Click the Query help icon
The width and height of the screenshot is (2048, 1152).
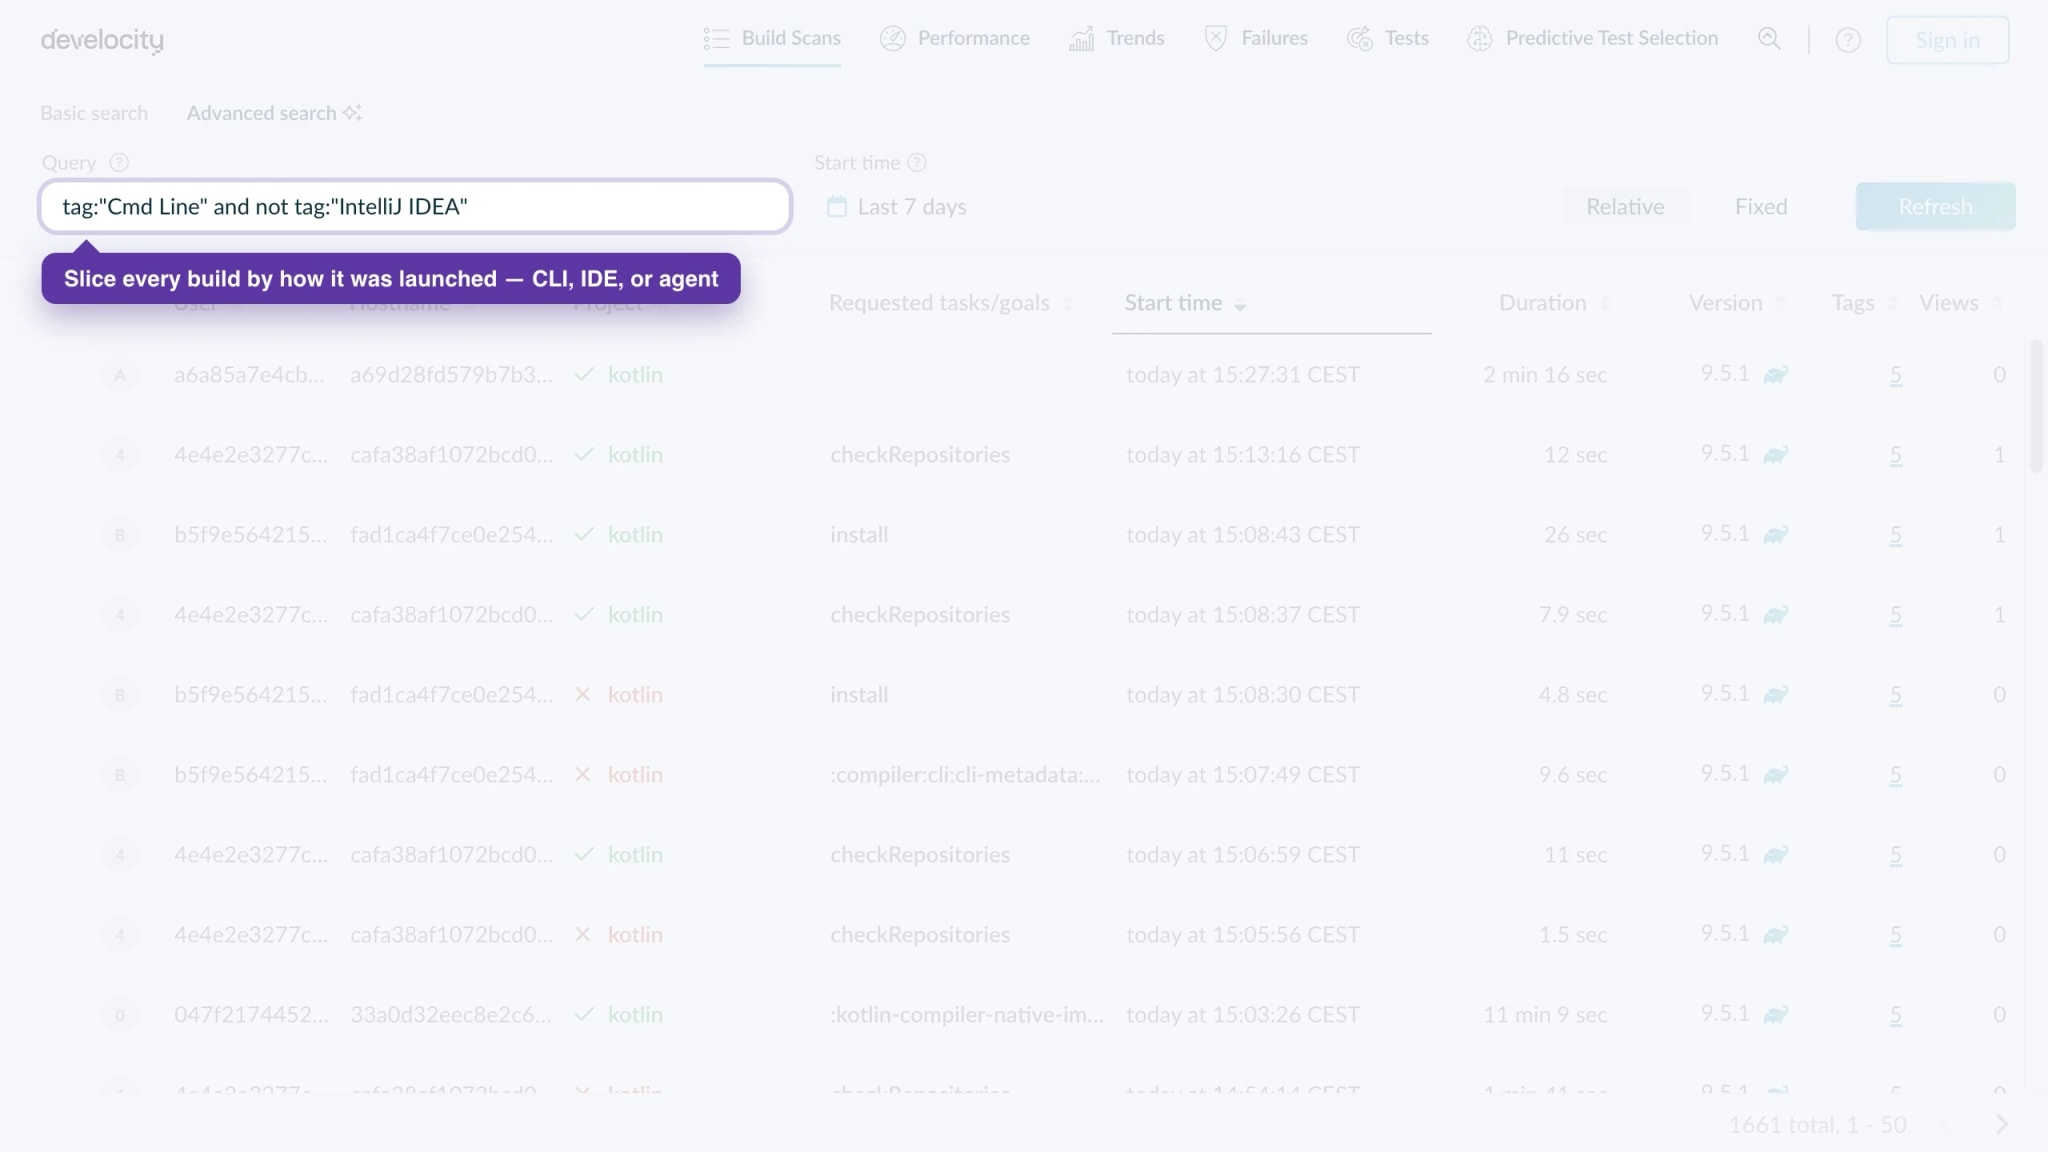point(119,162)
